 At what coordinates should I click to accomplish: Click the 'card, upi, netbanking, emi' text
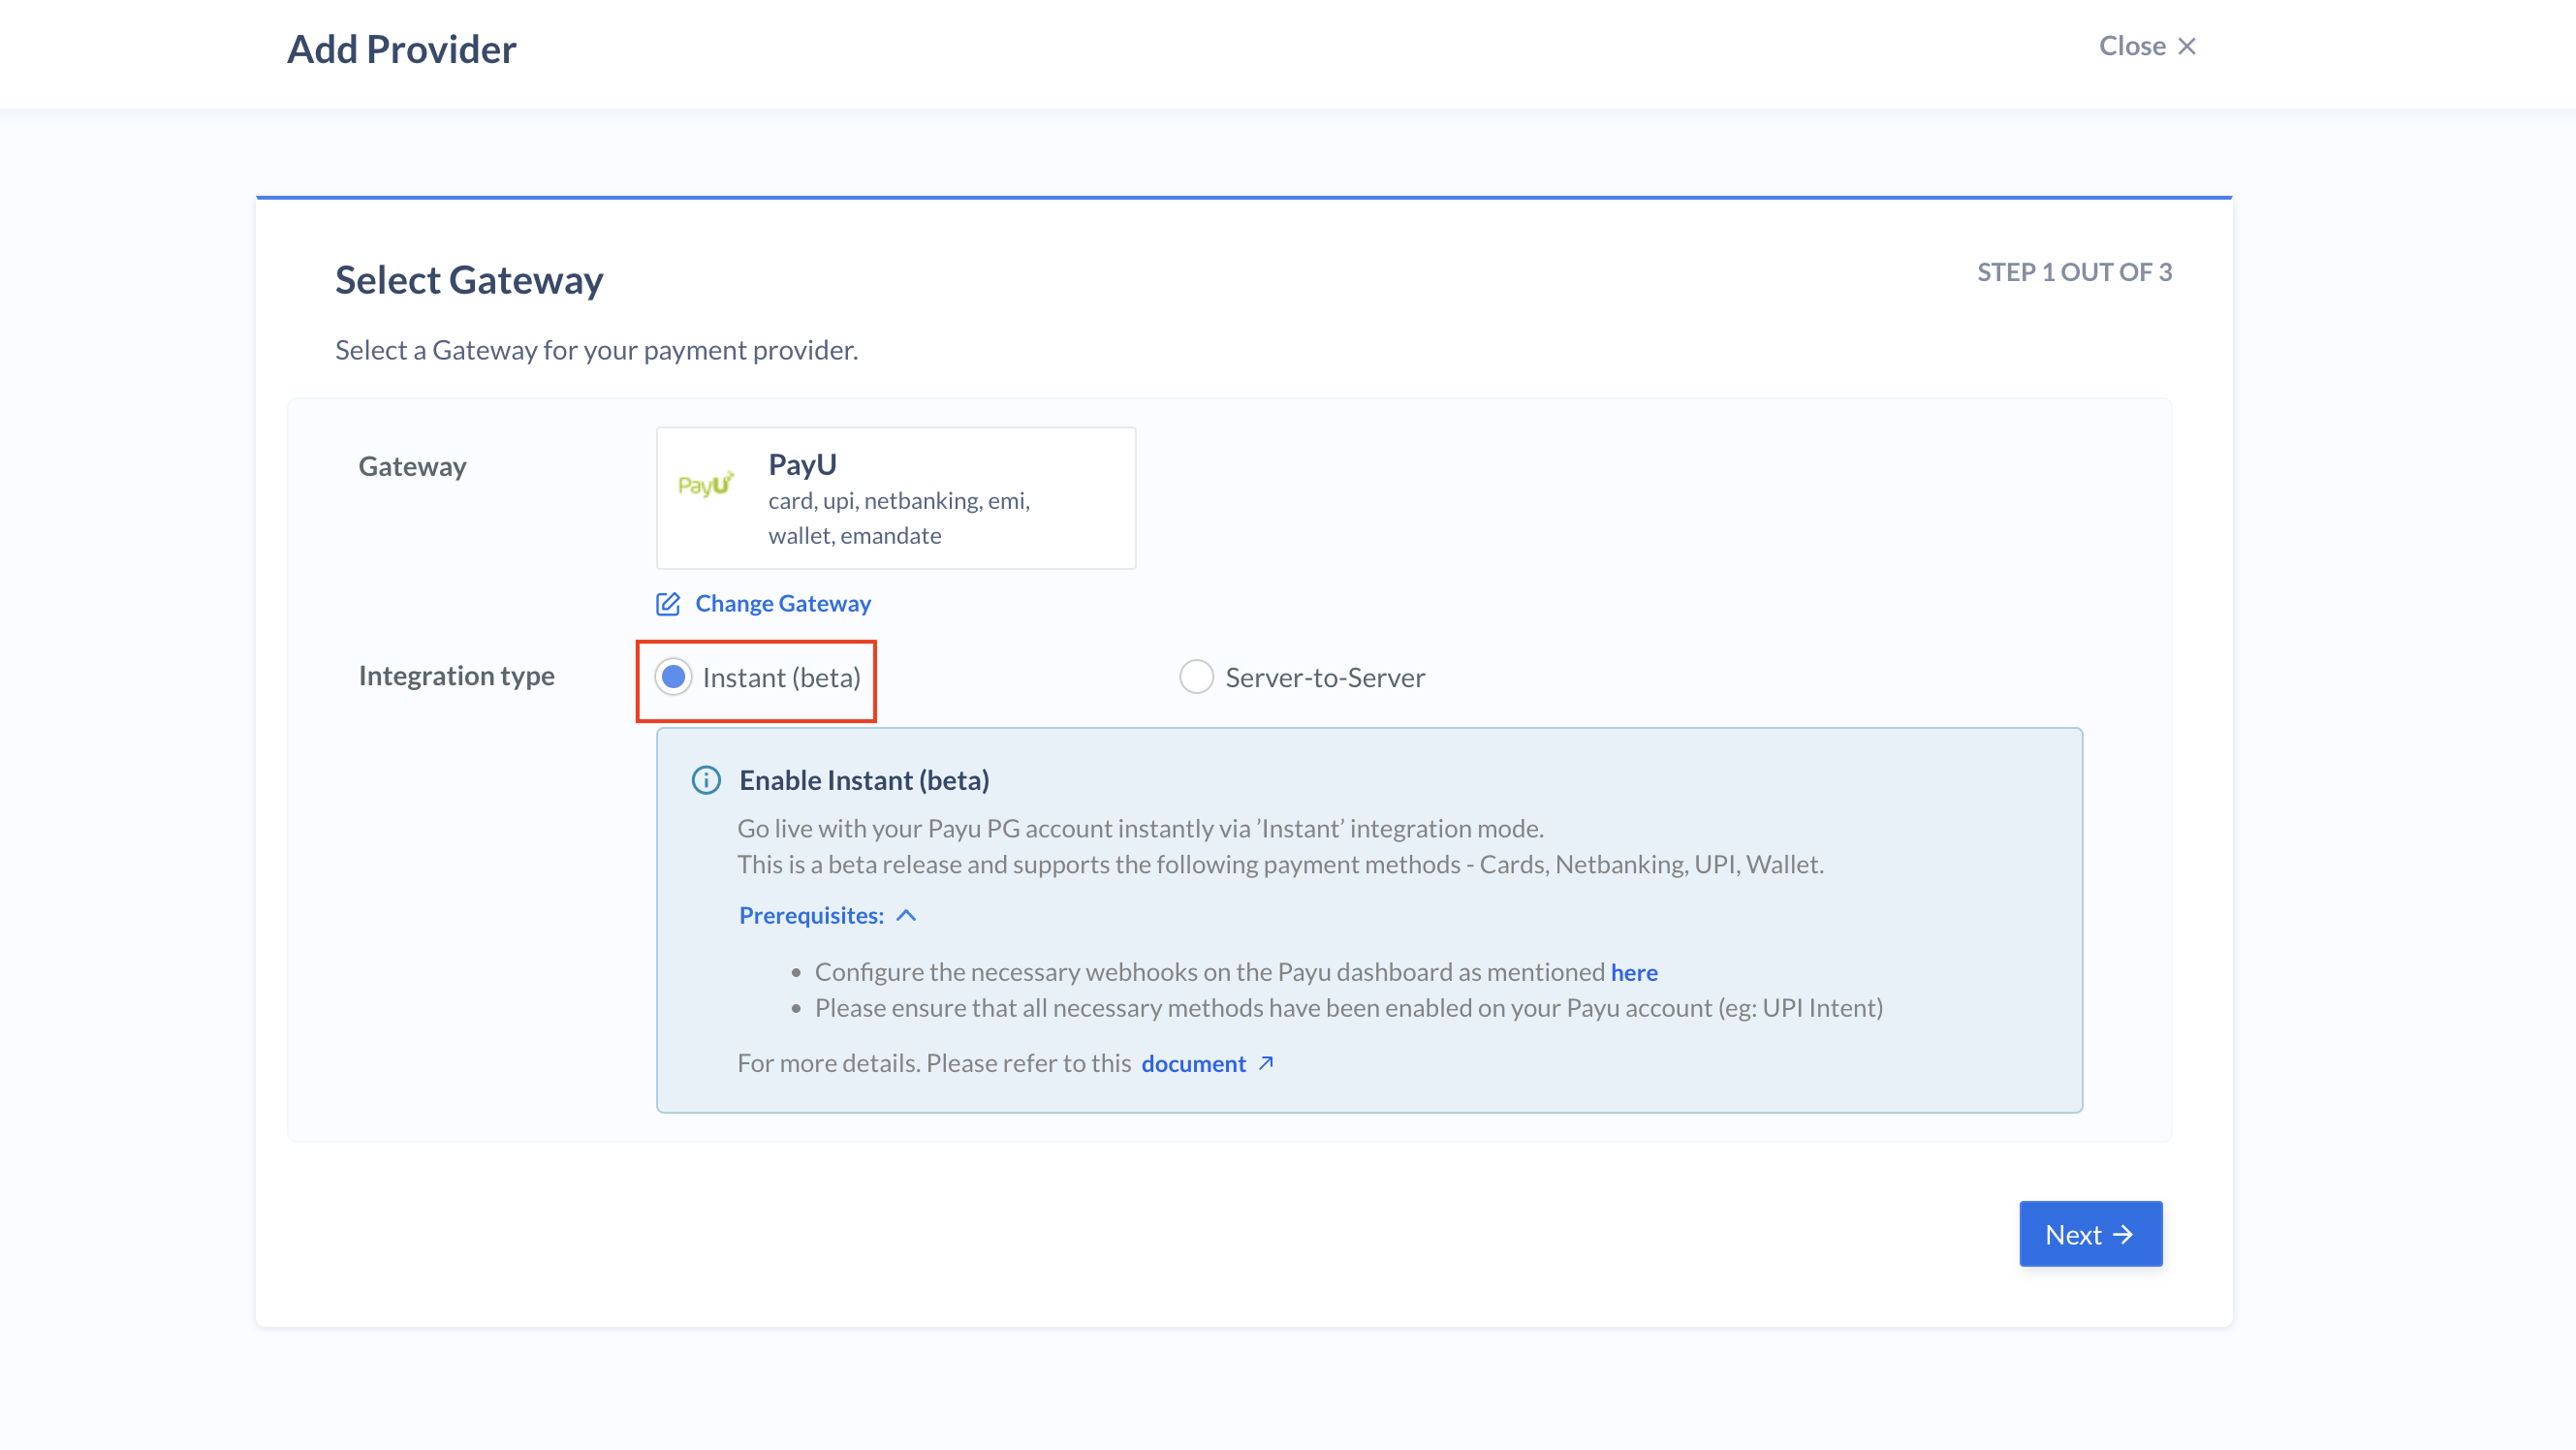[899, 500]
